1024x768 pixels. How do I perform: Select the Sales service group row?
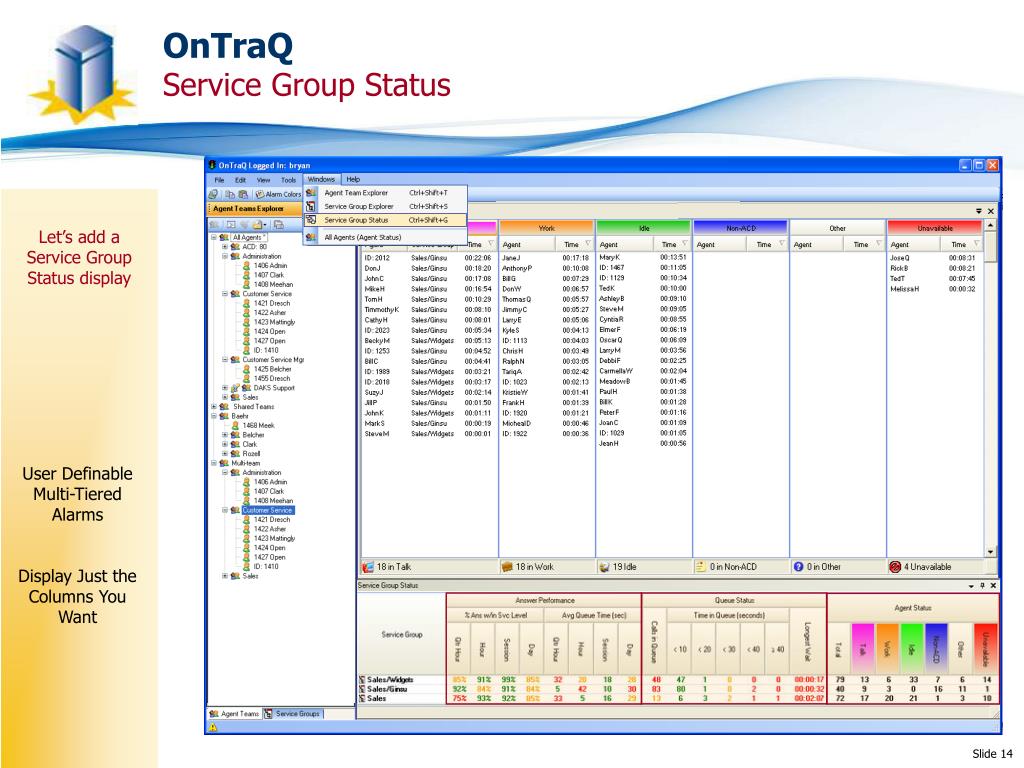click(678, 698)
